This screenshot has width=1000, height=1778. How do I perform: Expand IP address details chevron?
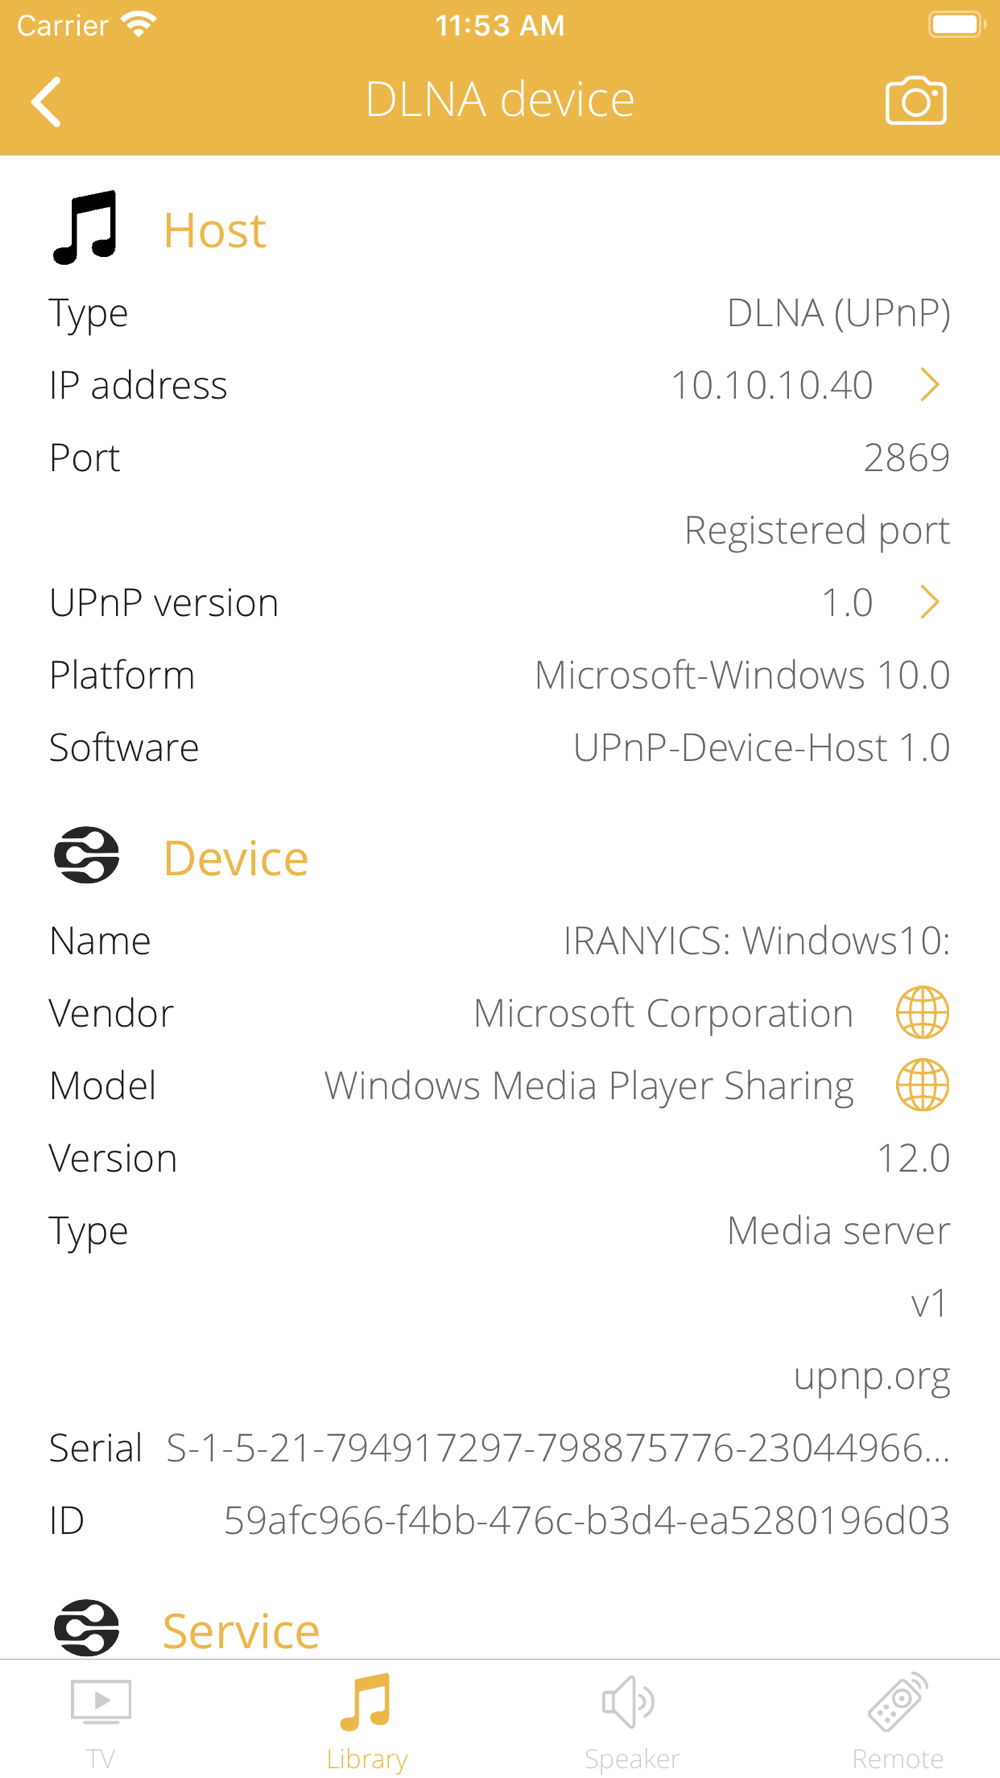coord(930,385)
